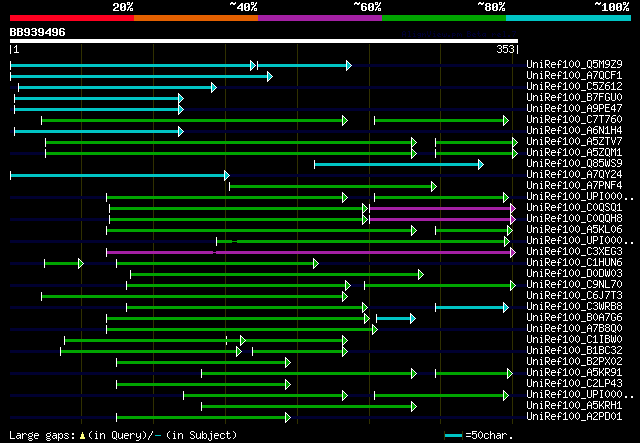Select the UniRef100_C3WRB8 row label
This screenshot has width=640, height=443.
click(x=574, y=307)
